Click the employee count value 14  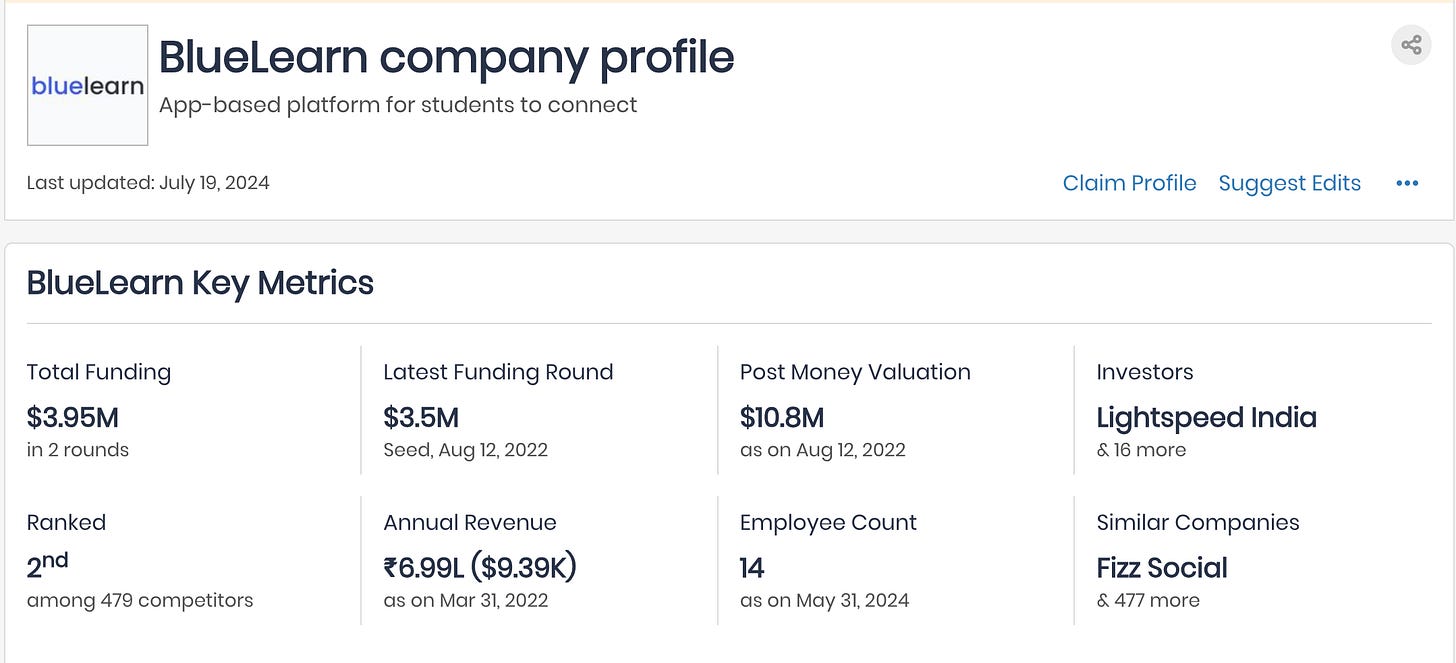[x=752, y=568]
